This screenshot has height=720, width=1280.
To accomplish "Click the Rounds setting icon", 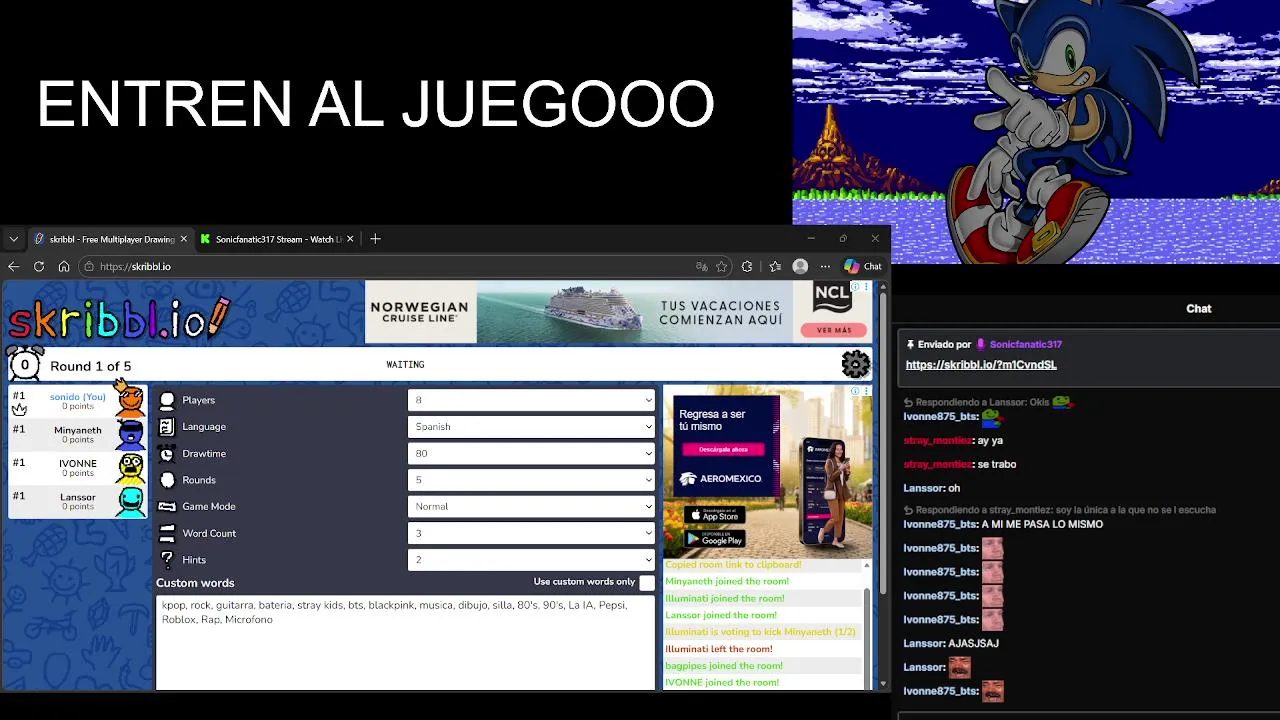I will (x=167, y=480).
